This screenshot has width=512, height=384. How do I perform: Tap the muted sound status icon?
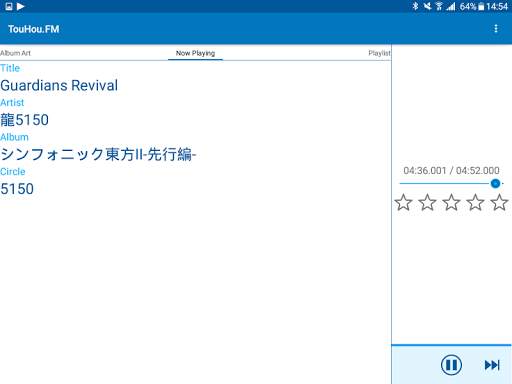pyautogui.click(x=427, y=6)
